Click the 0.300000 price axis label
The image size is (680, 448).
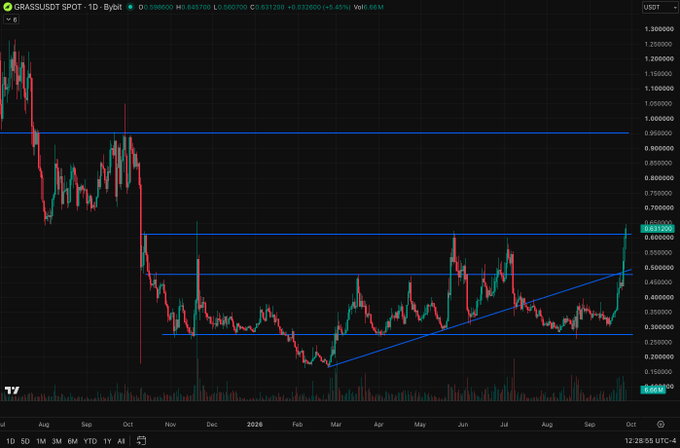coord(659,327)
